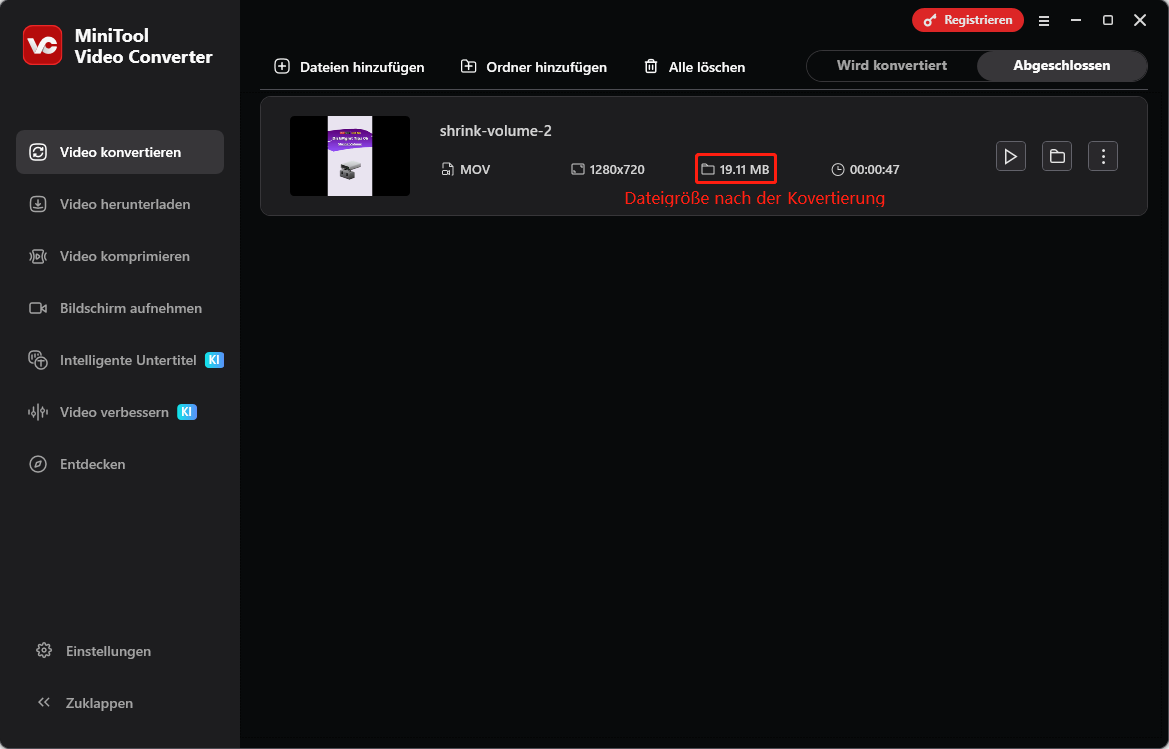Screen dimensions: 1169x749
Task: Open Einstellungen
Action: click(x=94, y=651)
